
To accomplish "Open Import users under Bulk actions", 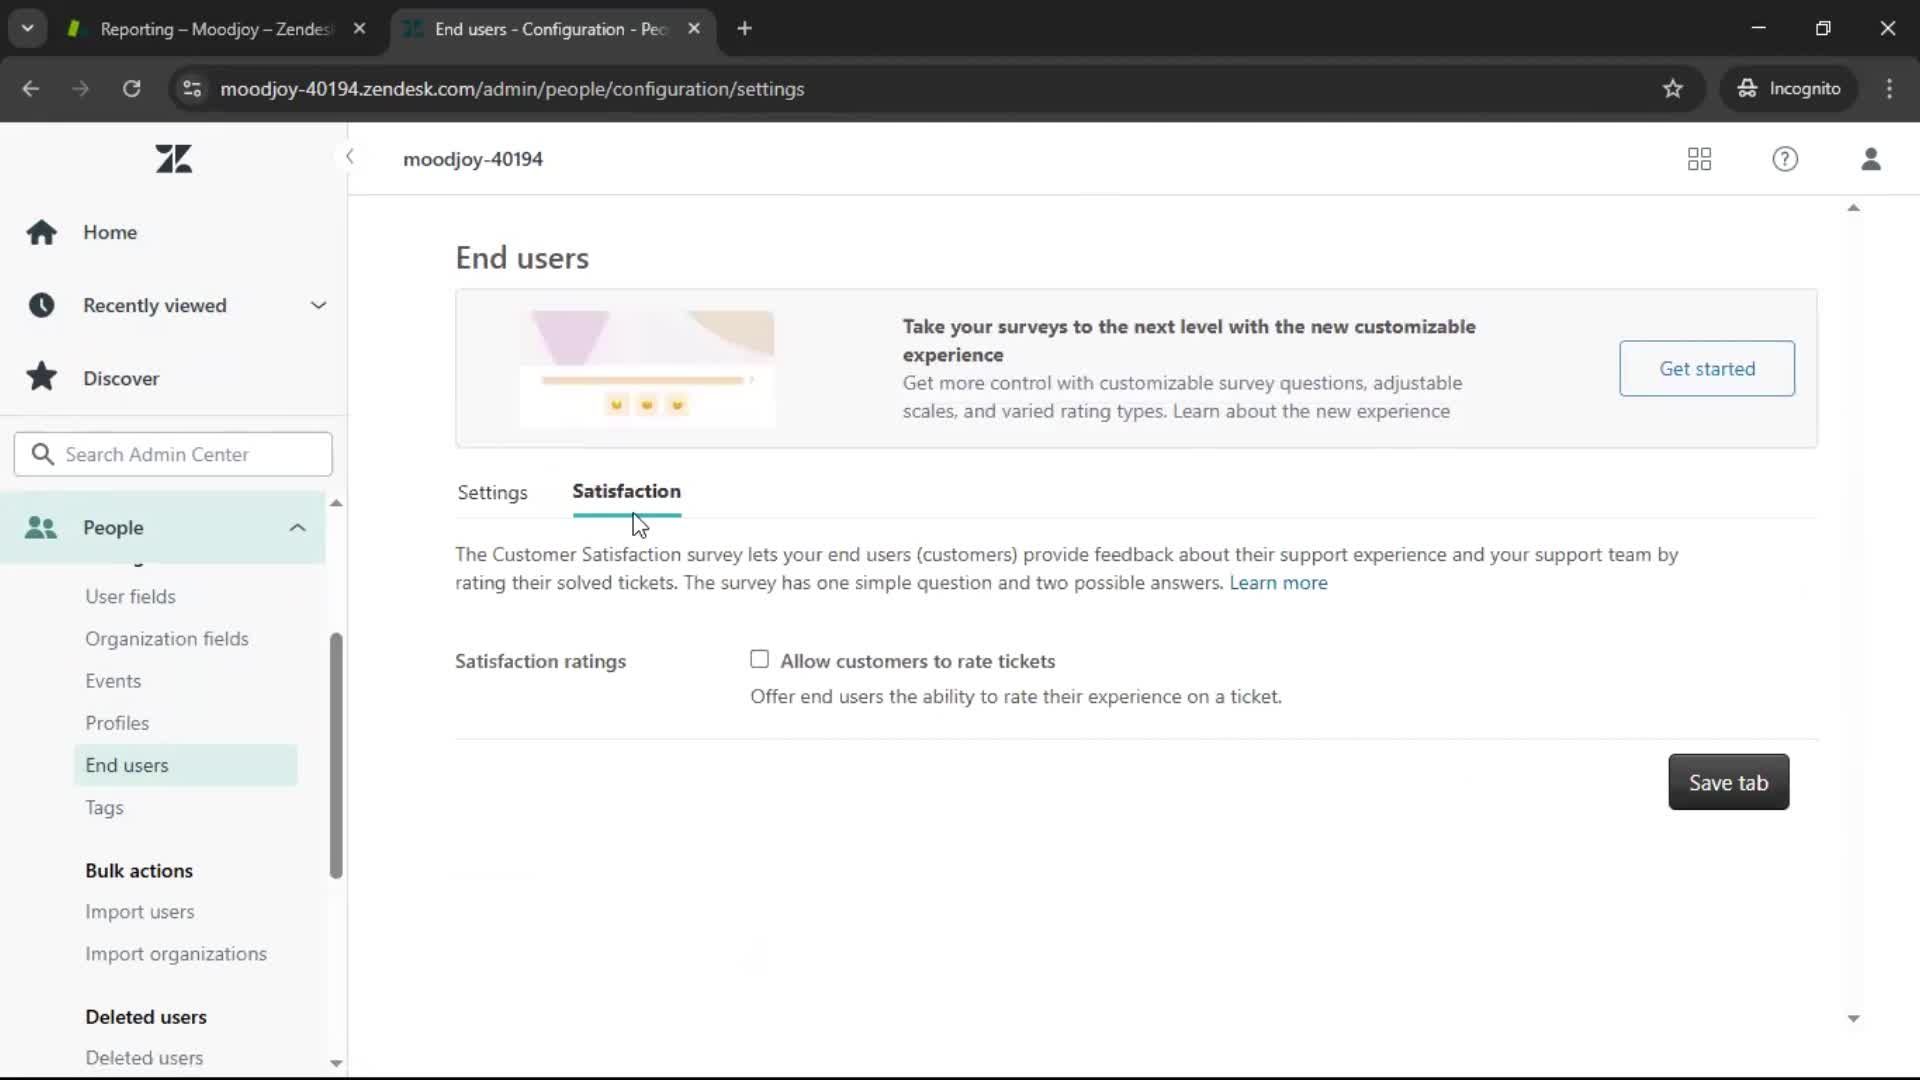I will coord(139,912).
